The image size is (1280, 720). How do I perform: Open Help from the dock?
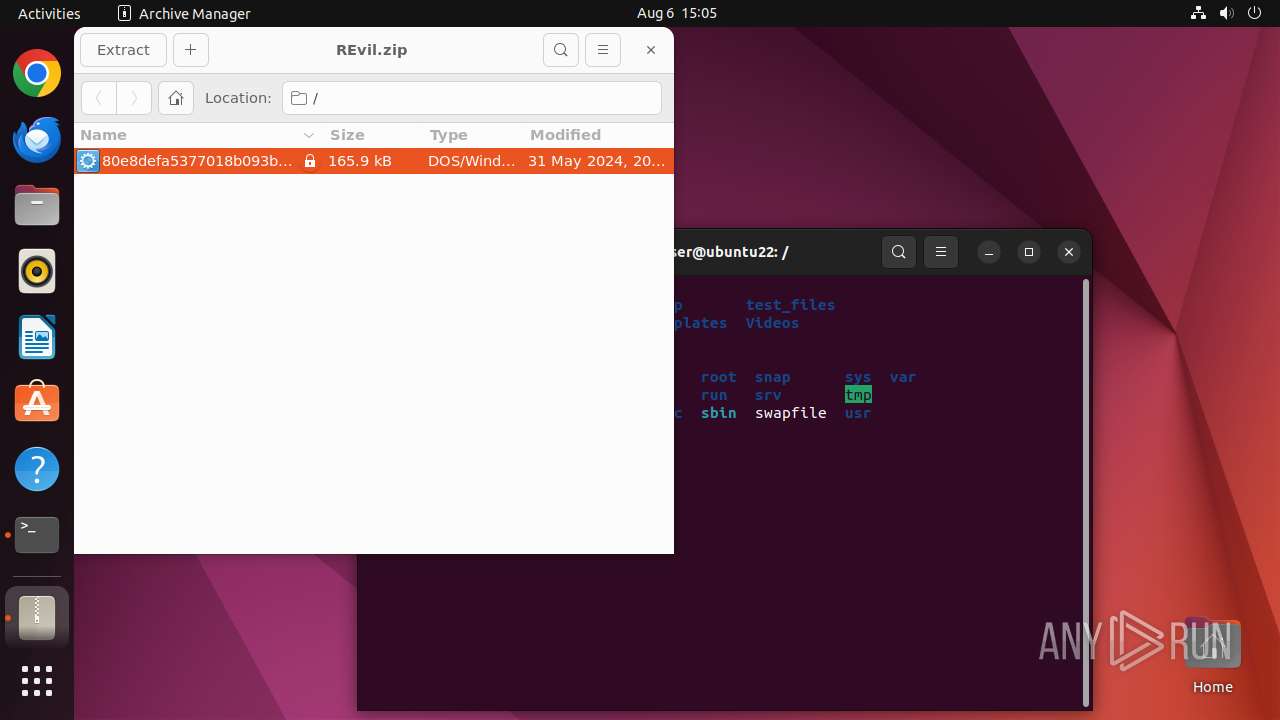[x=37, y=469]
